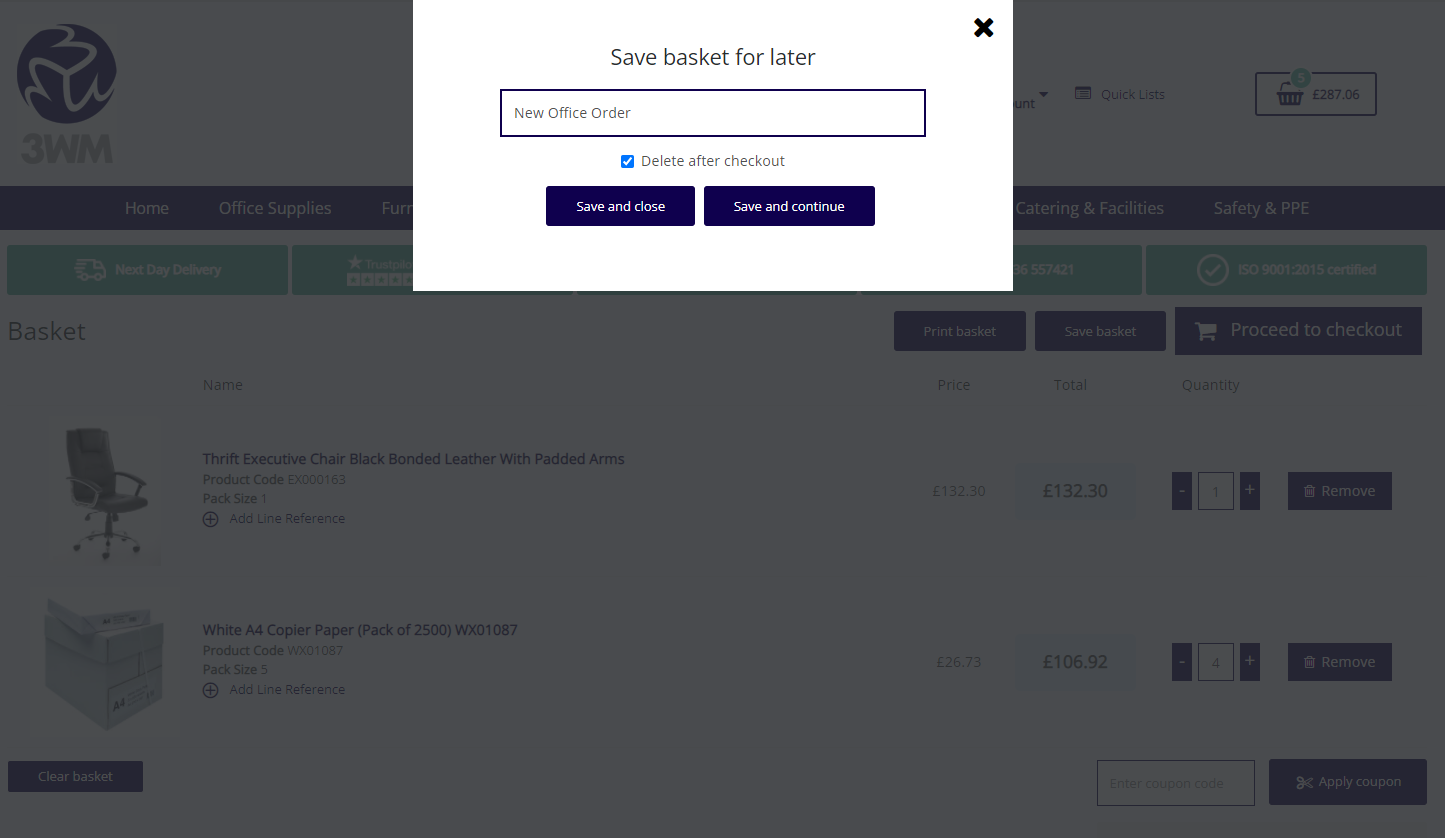Open Office Supplies menu
Viewport: 1445px width, 838px height.
click(275, 208)
